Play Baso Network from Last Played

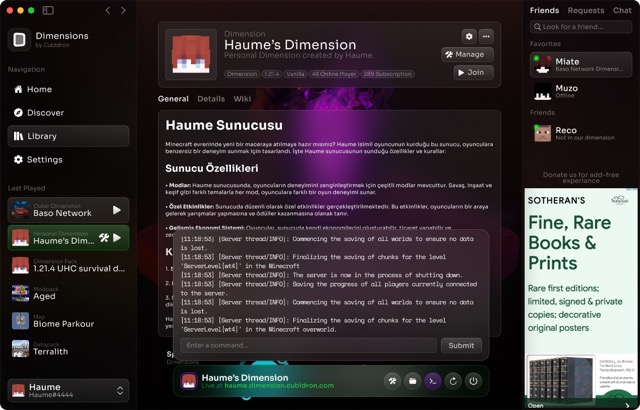pyautogui.click(x=117, y=210)
